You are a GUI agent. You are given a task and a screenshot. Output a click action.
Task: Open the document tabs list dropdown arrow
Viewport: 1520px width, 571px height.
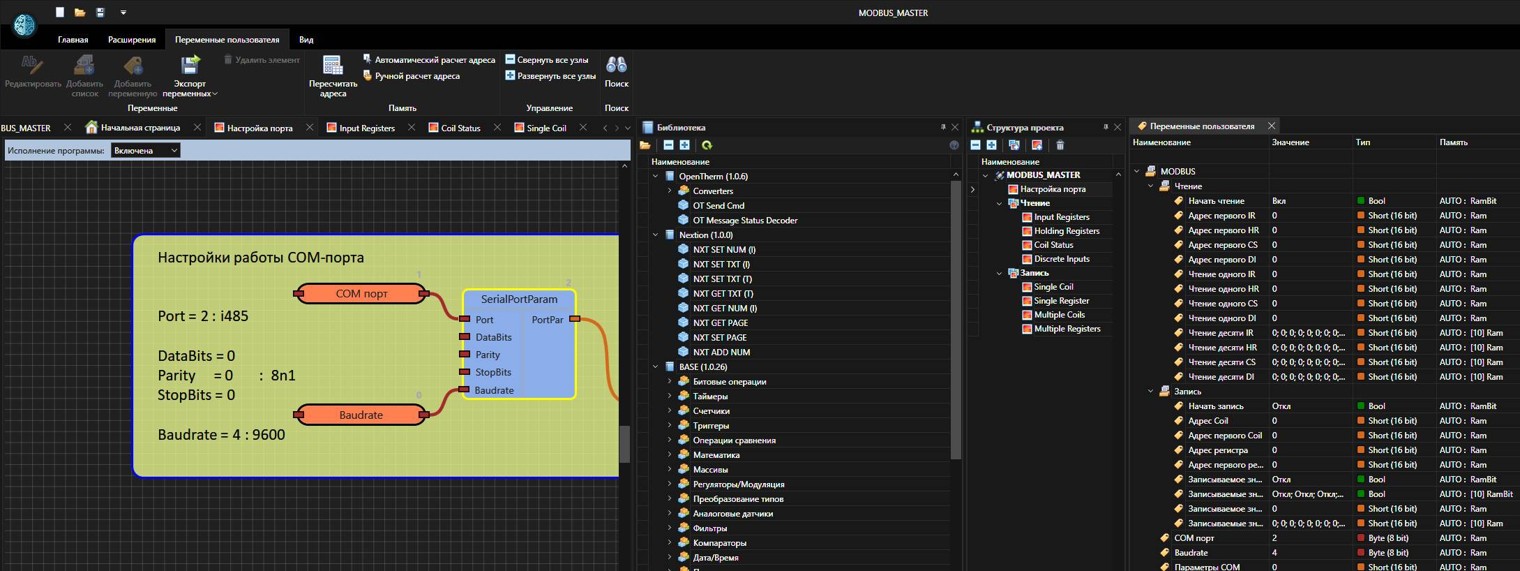628,128
